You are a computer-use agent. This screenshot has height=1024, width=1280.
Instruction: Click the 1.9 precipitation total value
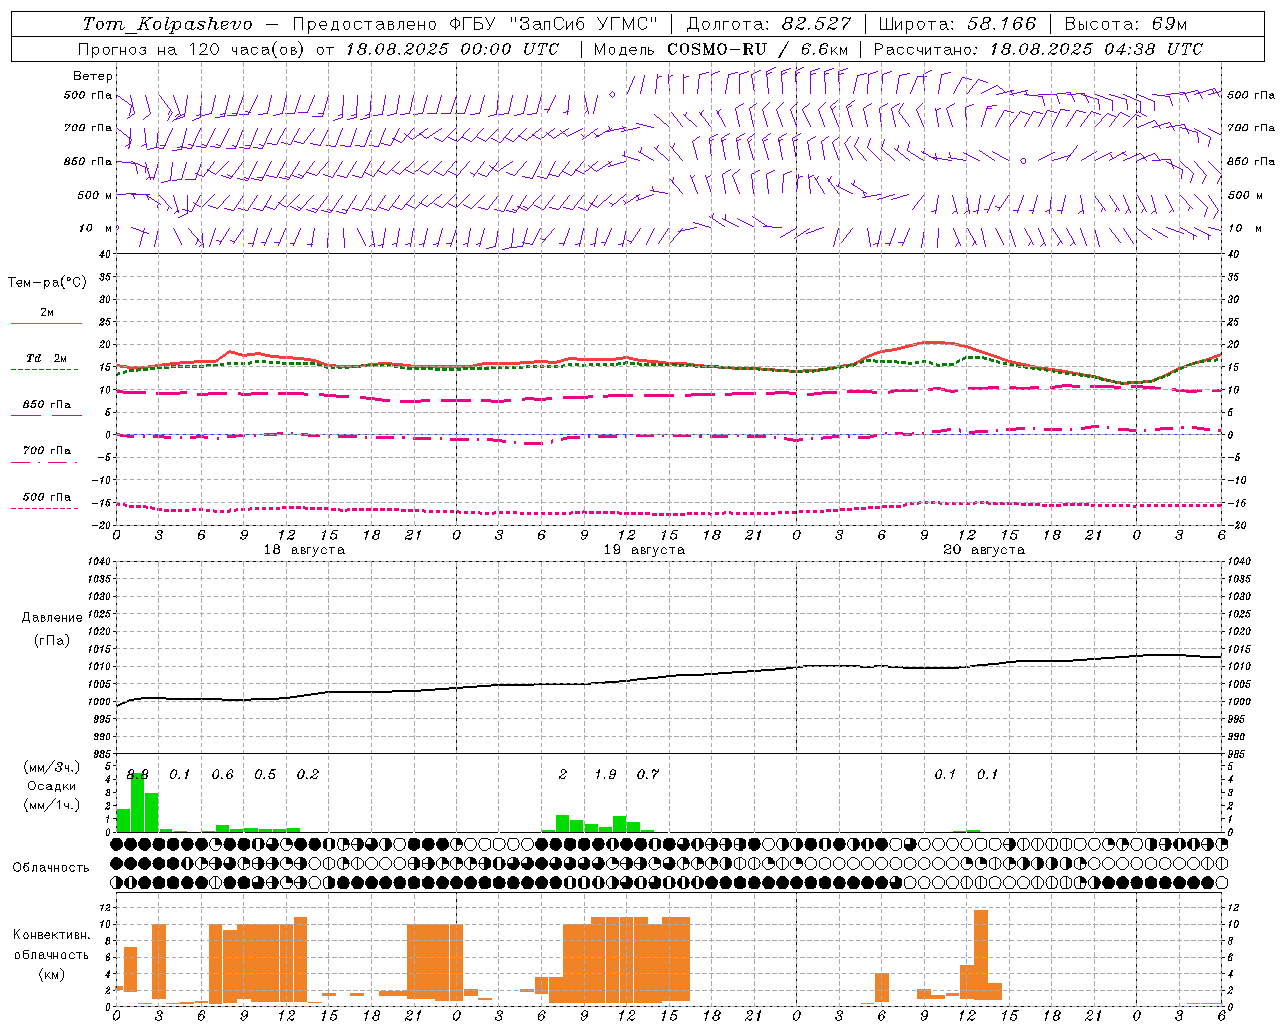point(605,775)
